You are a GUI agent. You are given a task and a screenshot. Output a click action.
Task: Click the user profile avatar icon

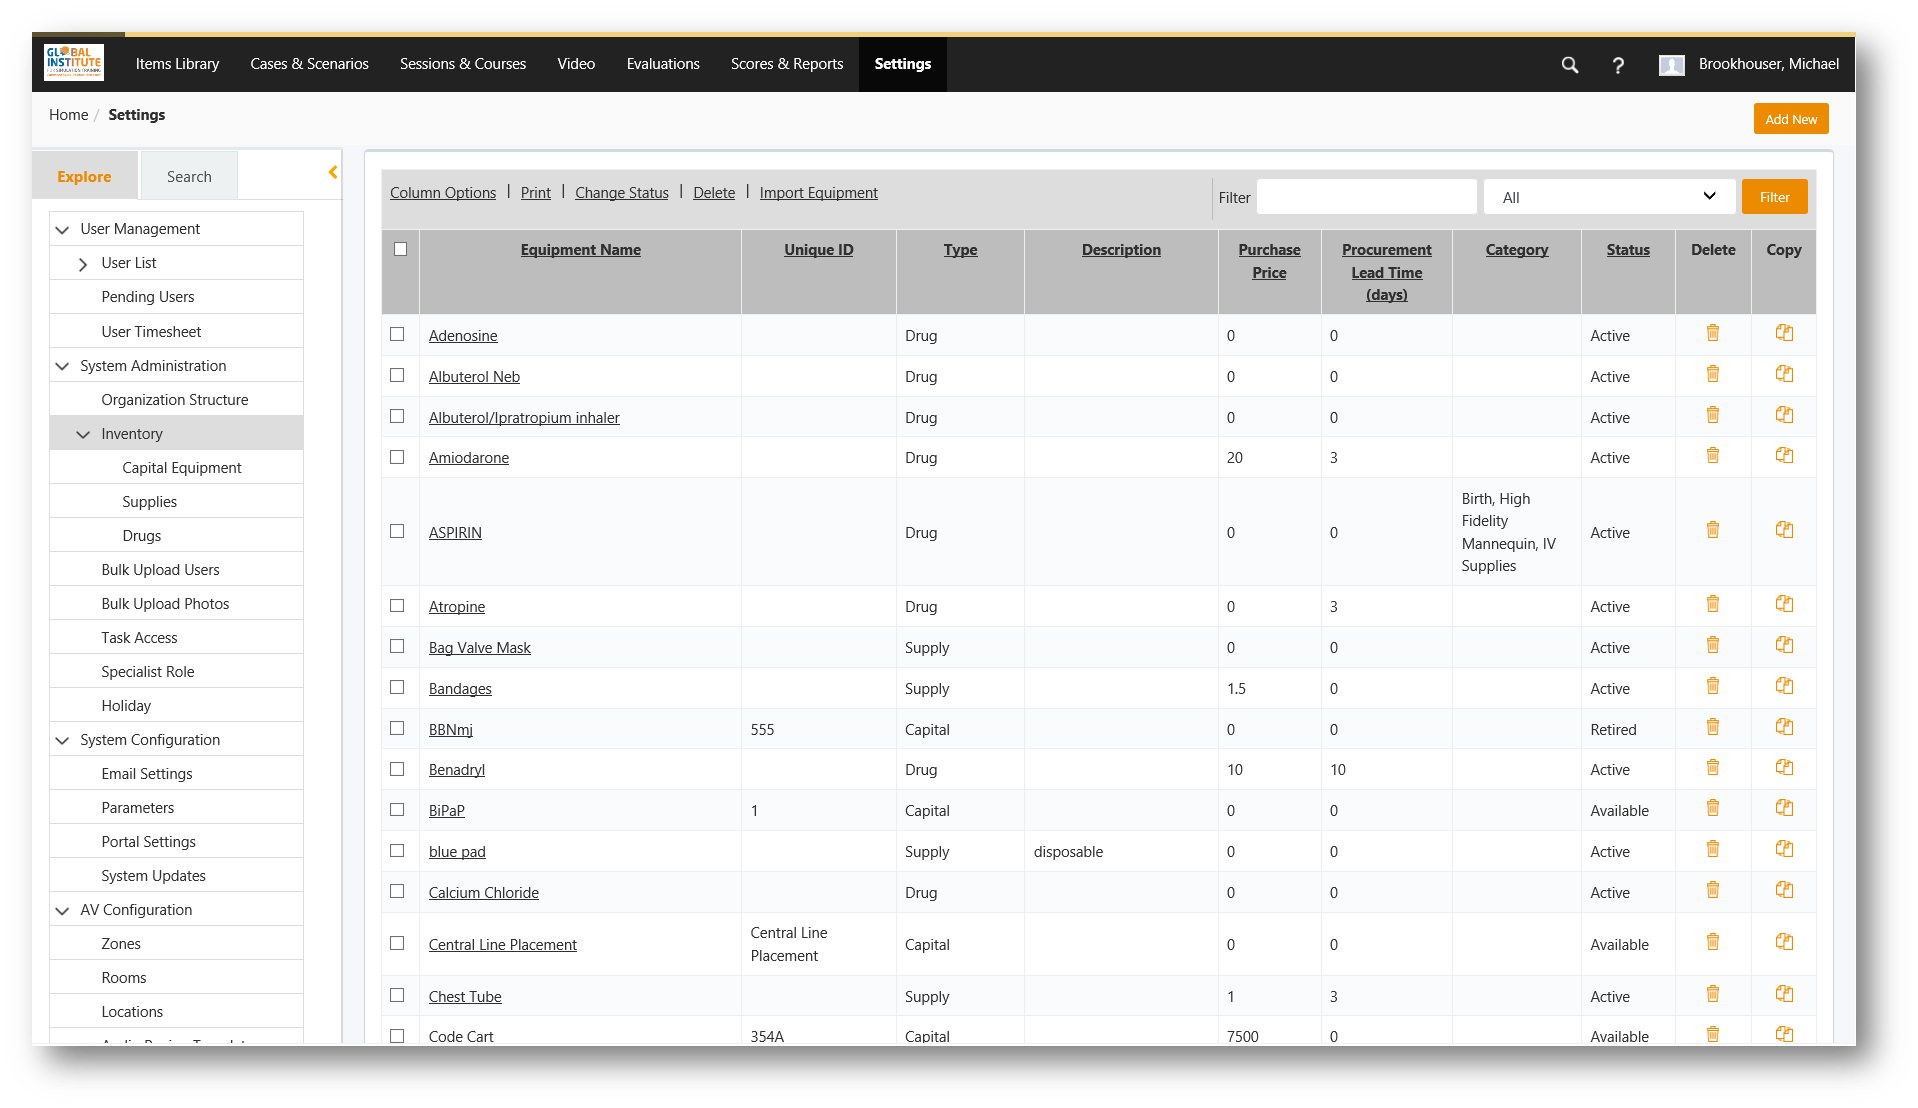[x=1671, y=65]
